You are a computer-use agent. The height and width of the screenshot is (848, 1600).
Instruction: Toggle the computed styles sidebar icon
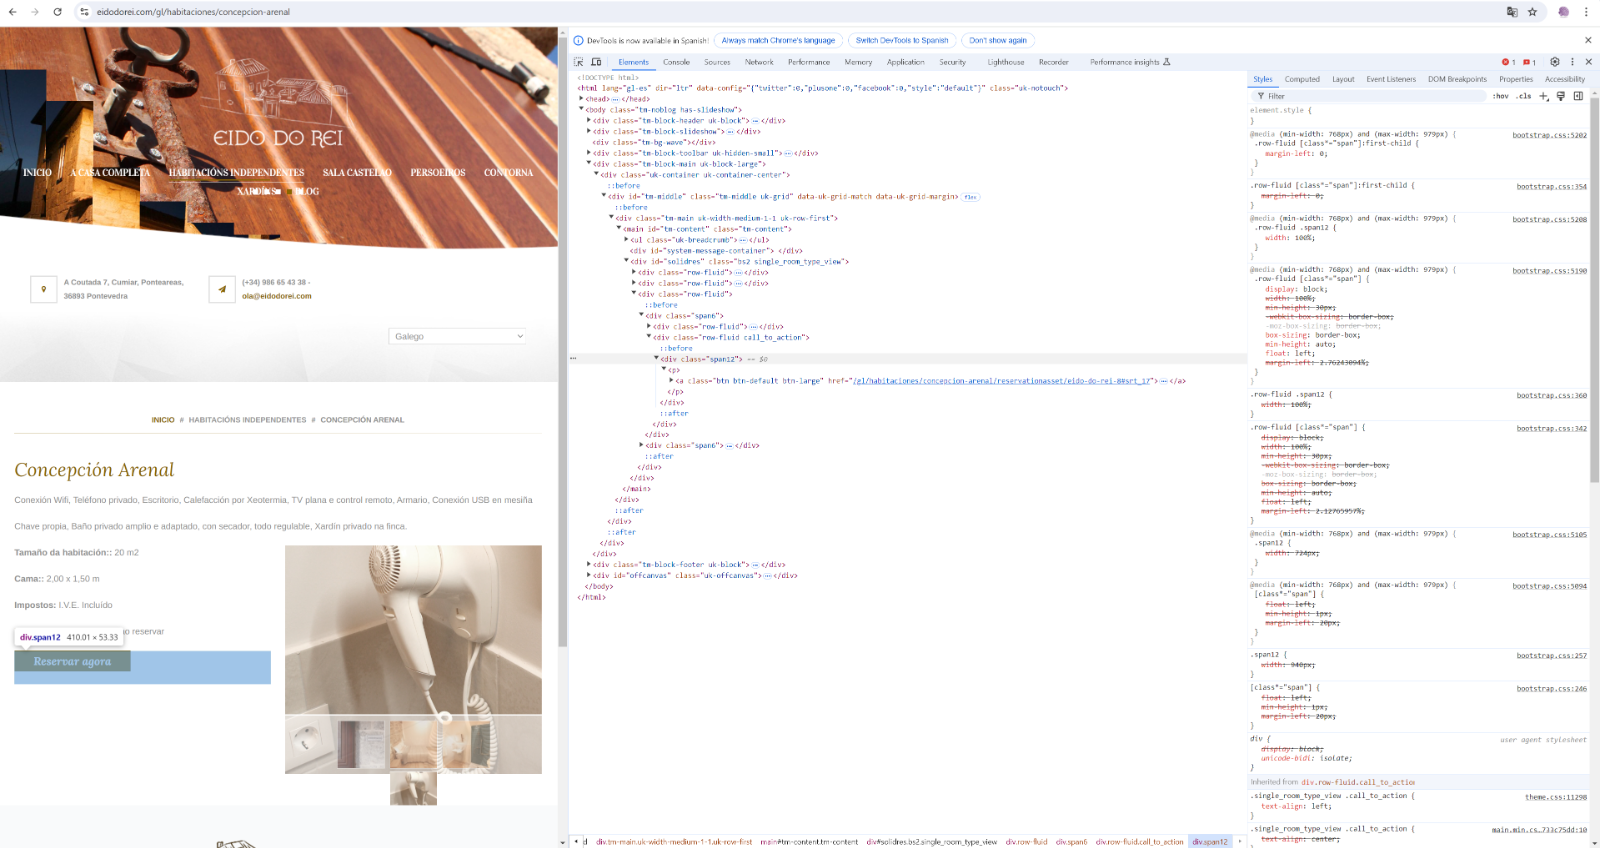click(1578, 96)
